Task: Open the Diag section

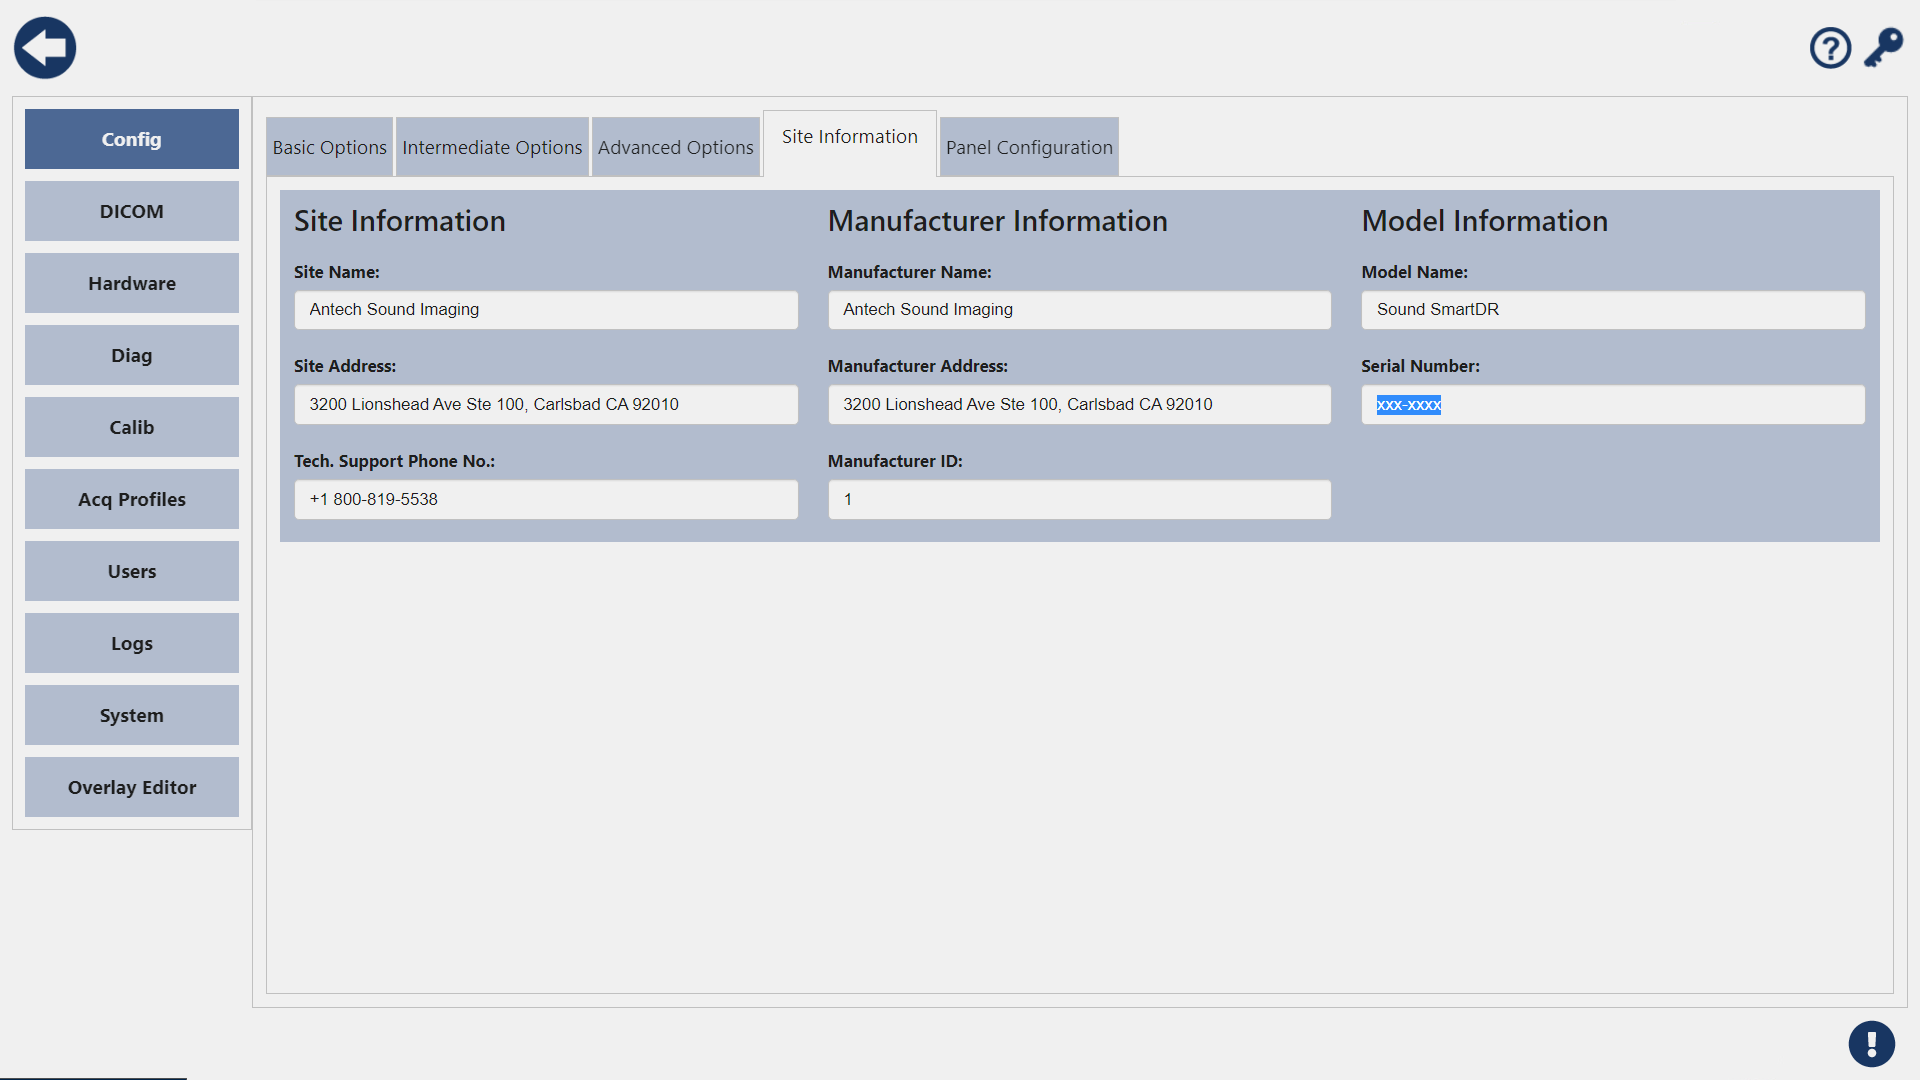Action: 132,355
